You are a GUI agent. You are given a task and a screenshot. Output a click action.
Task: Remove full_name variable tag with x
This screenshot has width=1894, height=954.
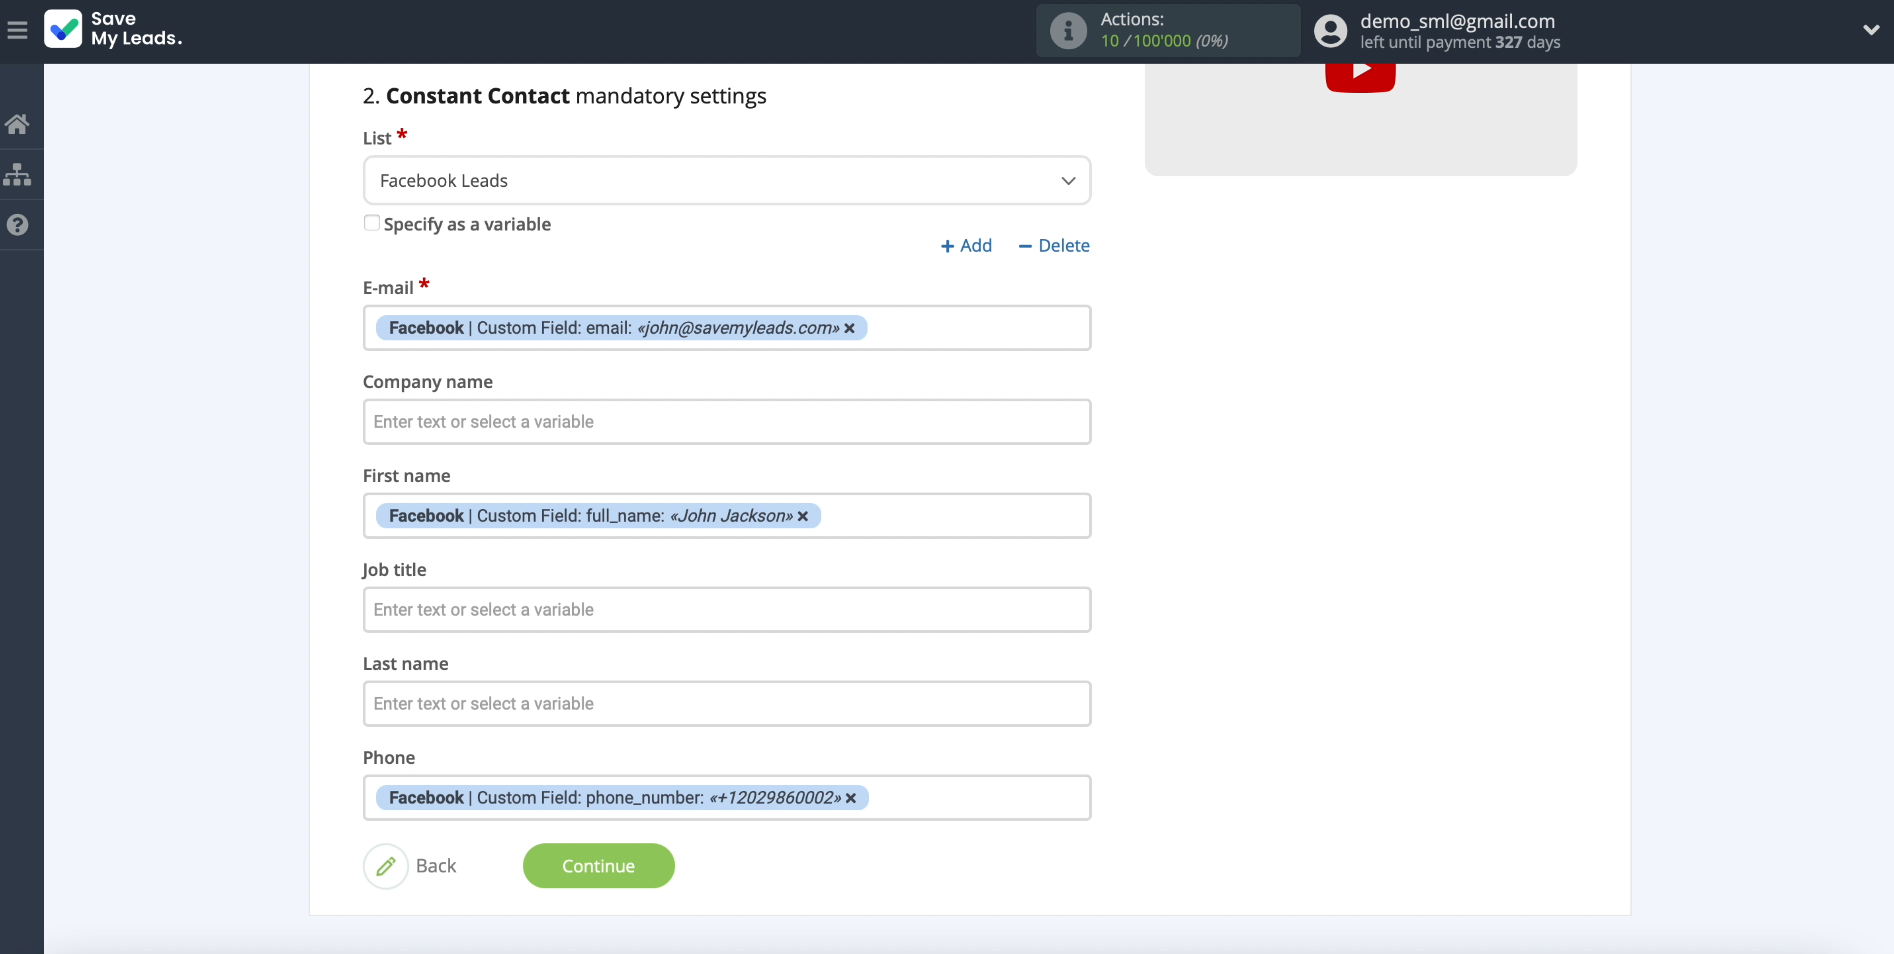[x=802, y=516]
